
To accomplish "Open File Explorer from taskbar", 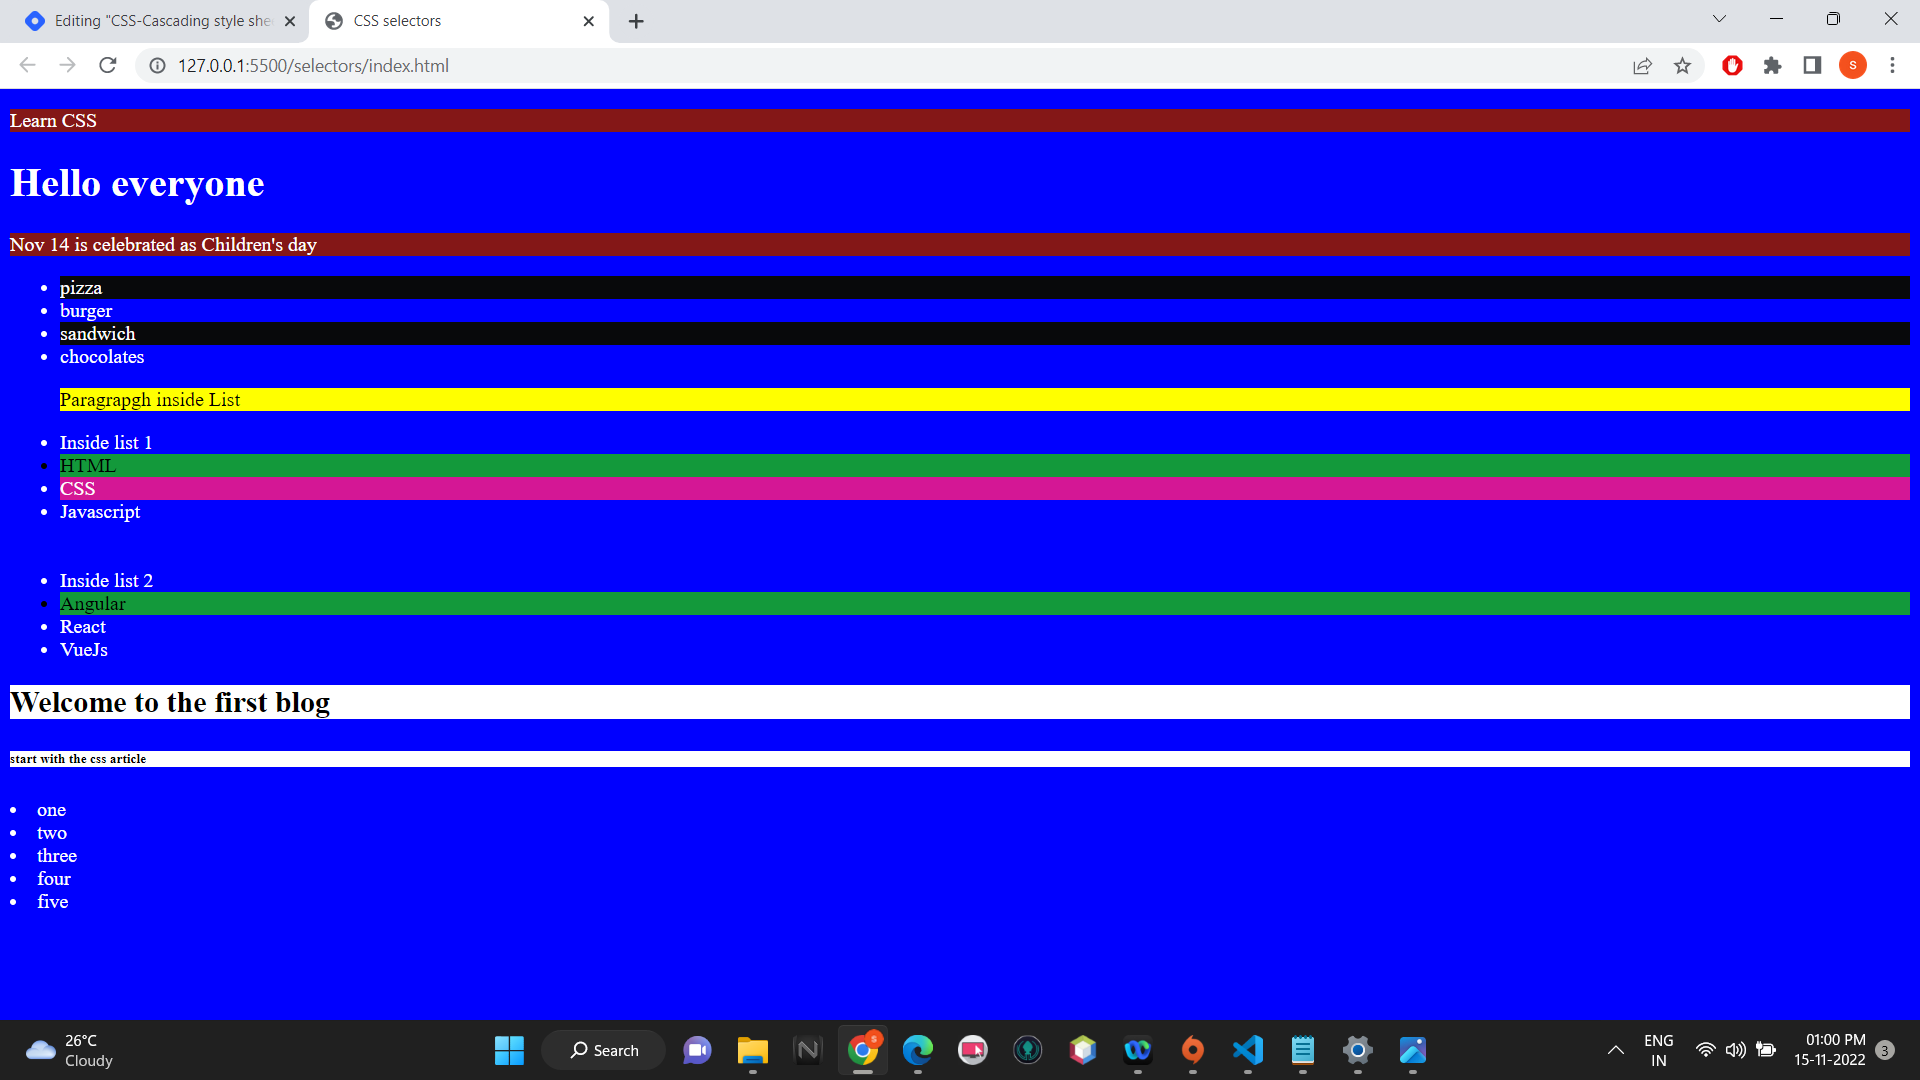I will tap(752, 1050).
